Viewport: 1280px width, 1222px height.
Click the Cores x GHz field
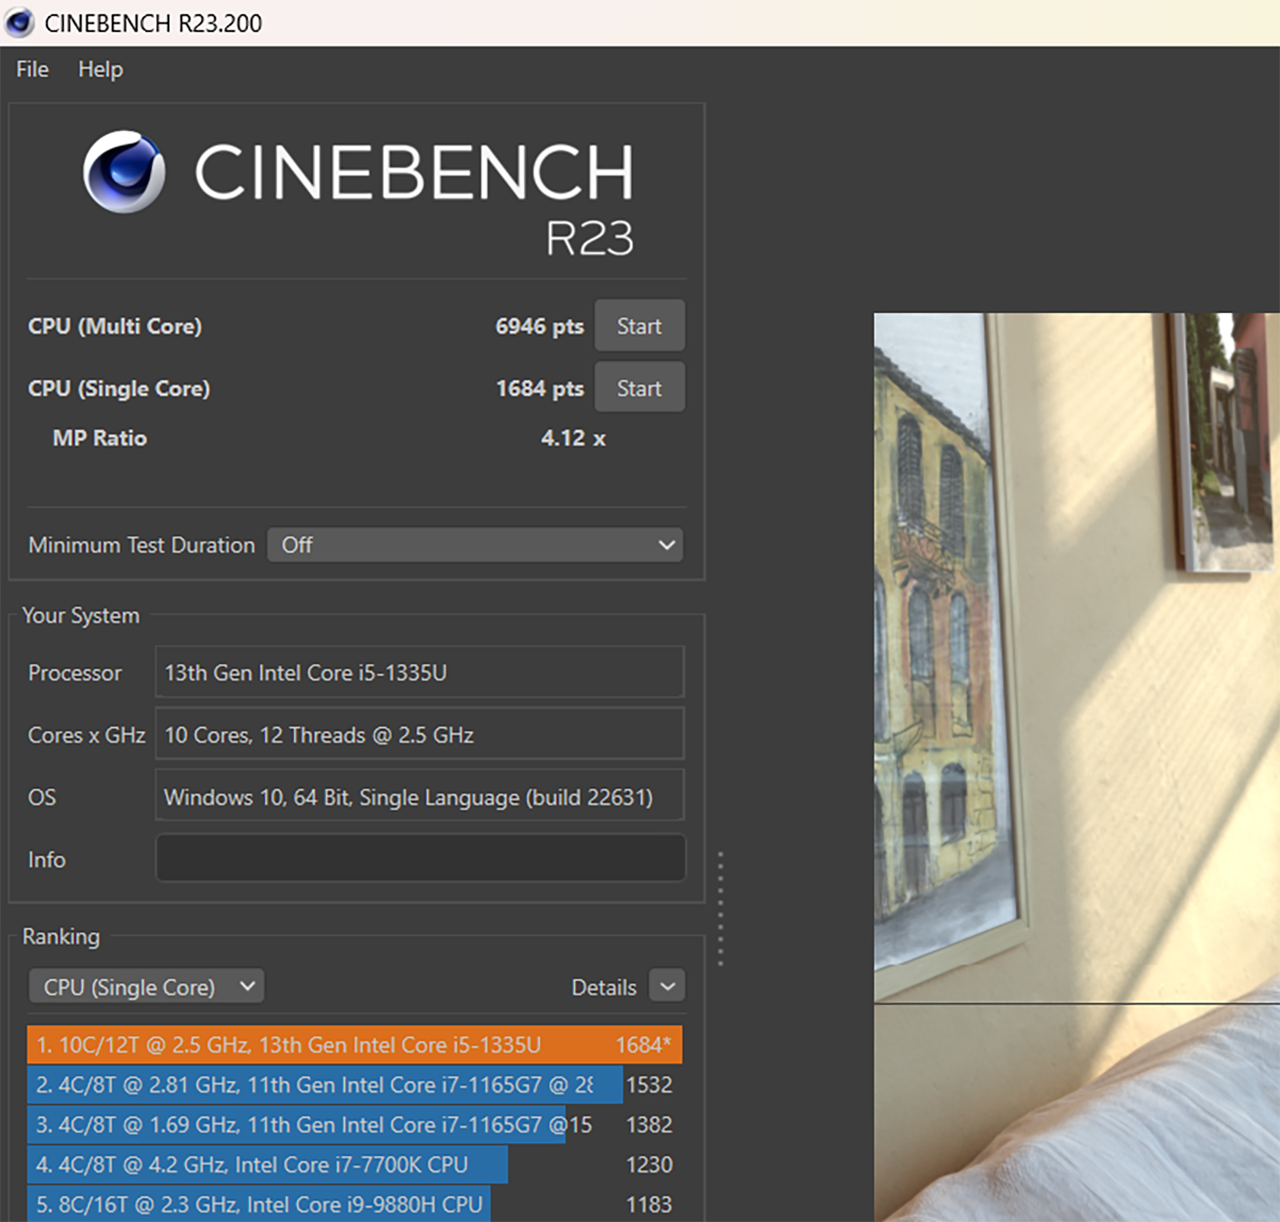pyautogui.click(x=420, y=734)
